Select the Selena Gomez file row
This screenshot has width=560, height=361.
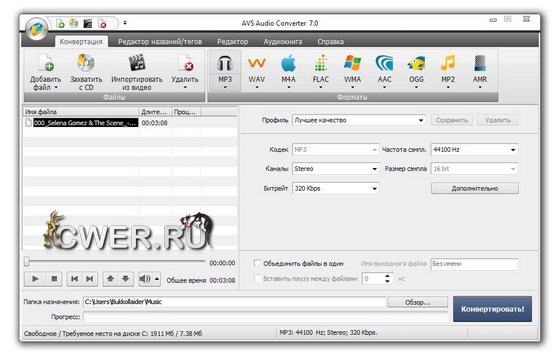point(130,123)
